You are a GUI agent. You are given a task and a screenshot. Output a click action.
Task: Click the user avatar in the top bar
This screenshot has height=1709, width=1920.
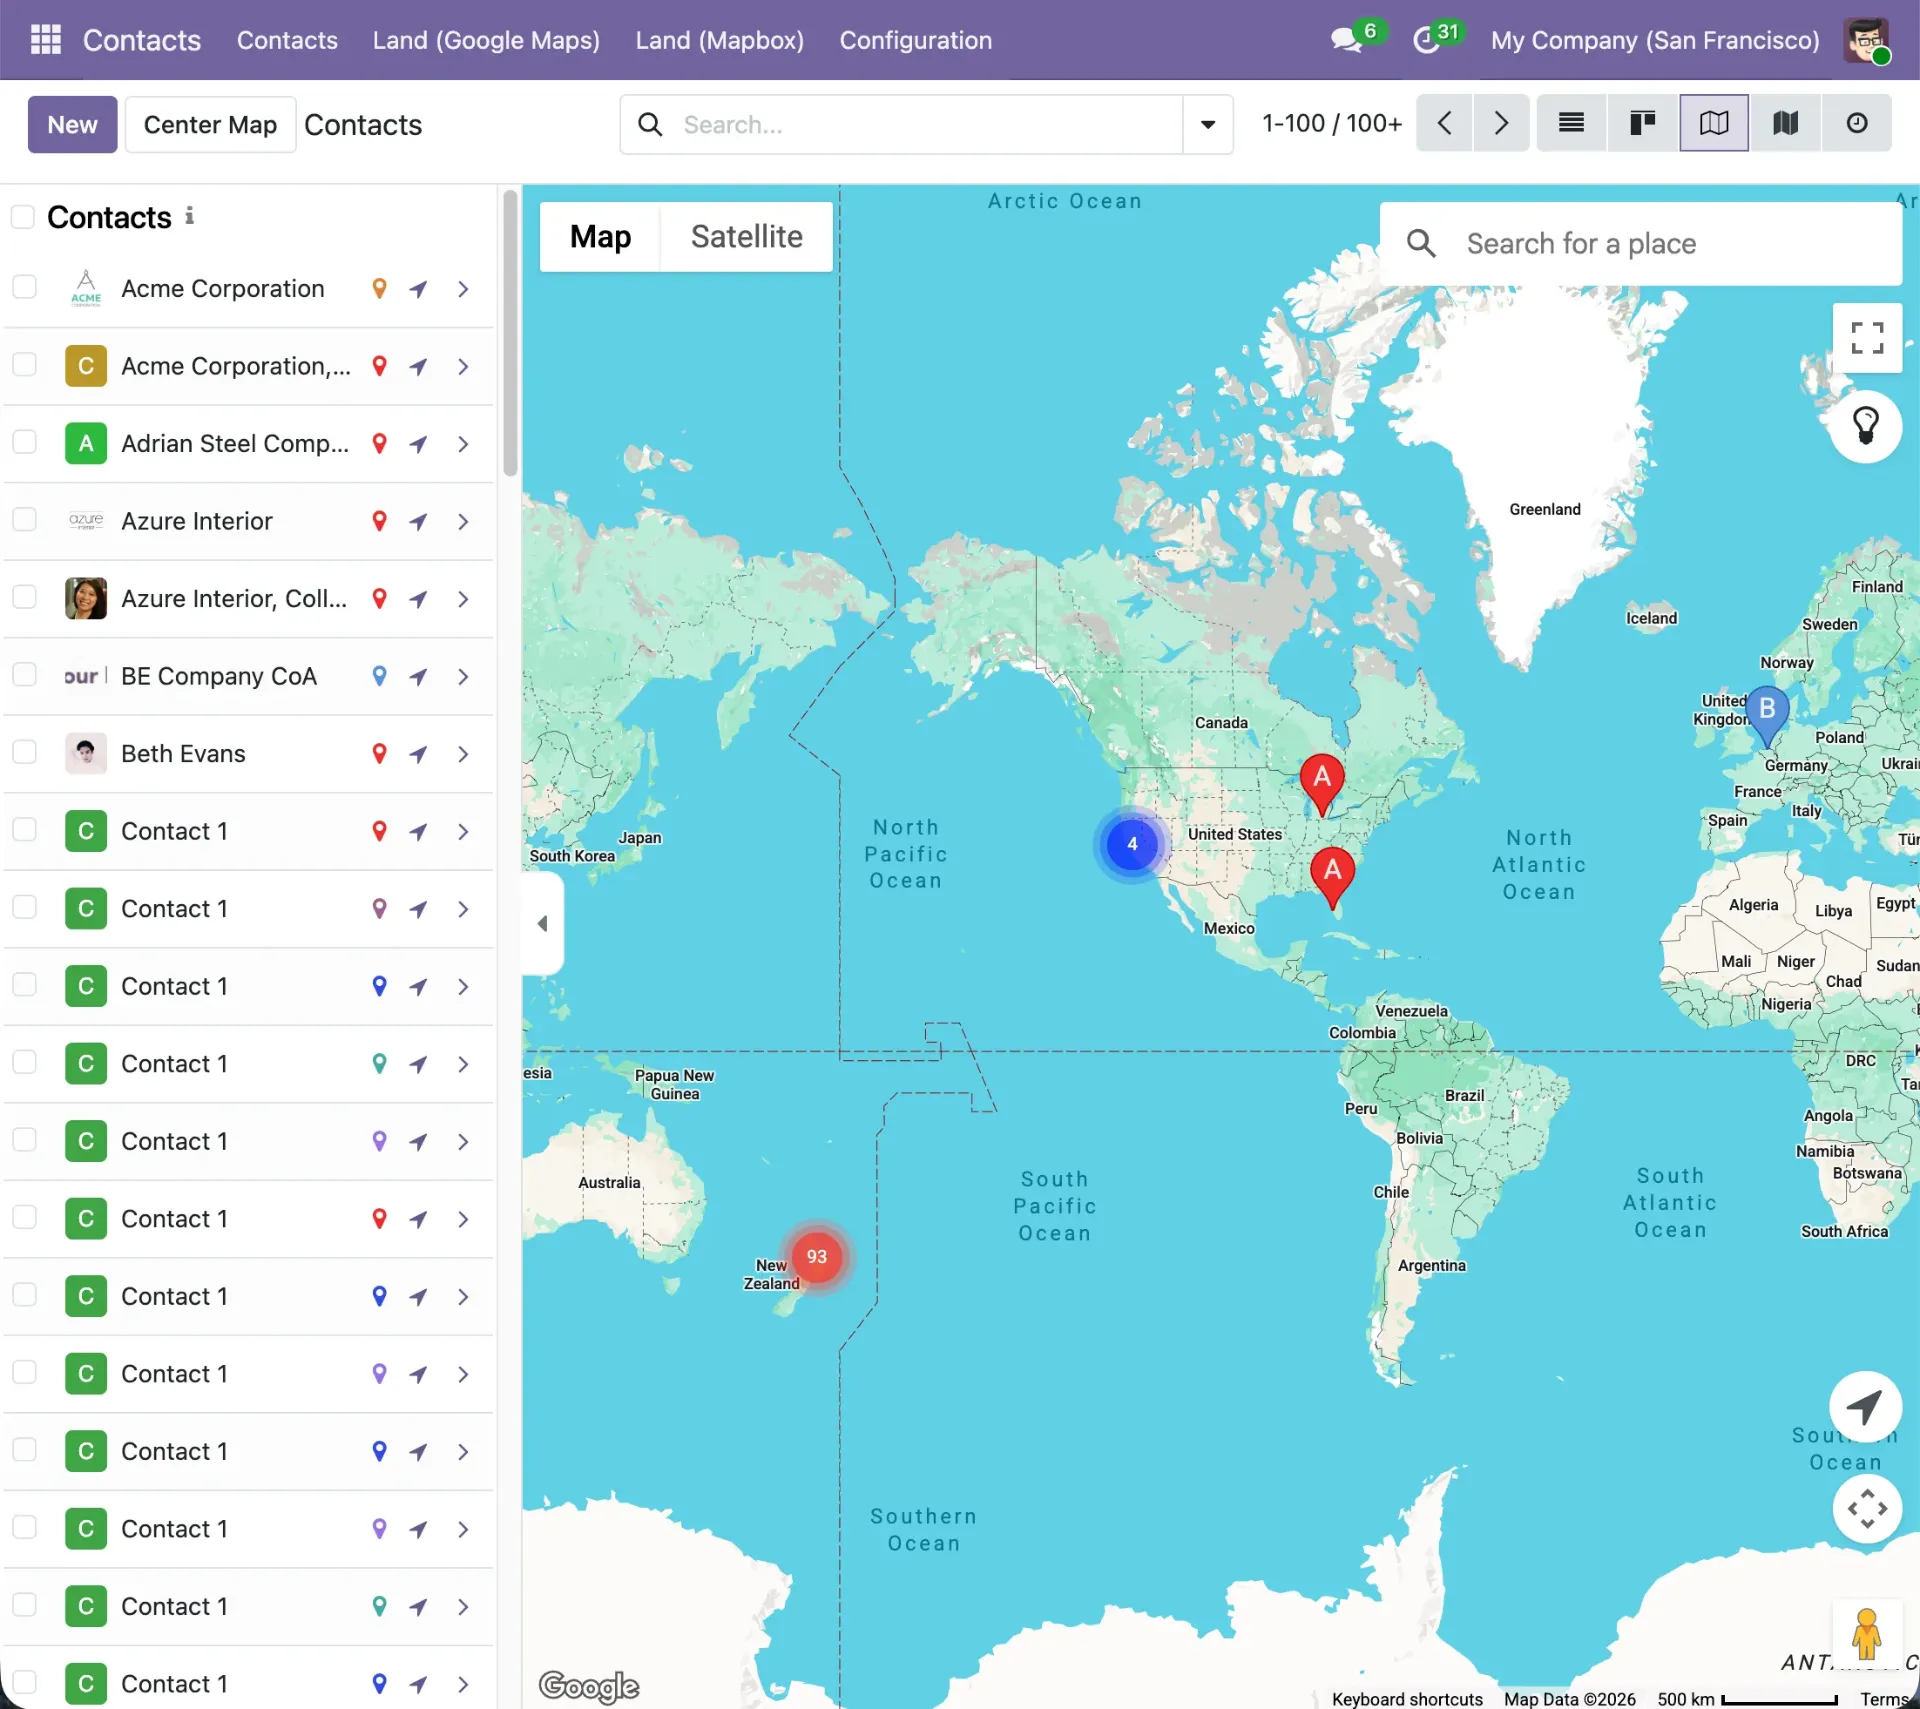point(1866,40)
